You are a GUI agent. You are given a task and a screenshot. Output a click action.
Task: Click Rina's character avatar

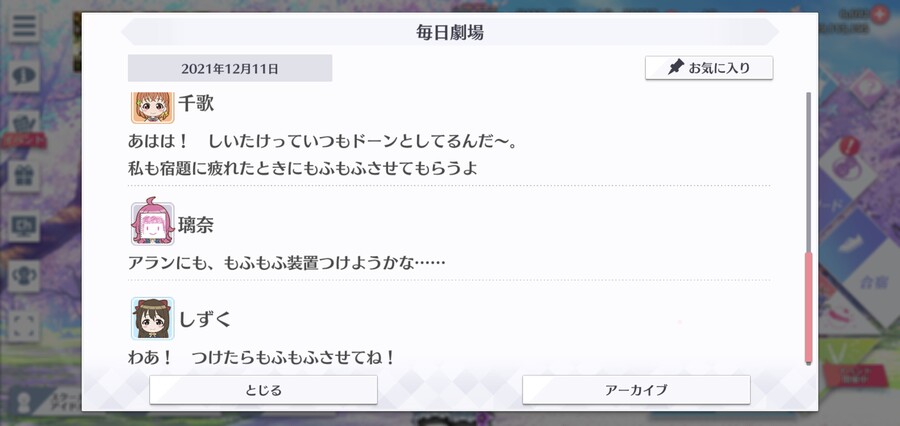[153, 224]
